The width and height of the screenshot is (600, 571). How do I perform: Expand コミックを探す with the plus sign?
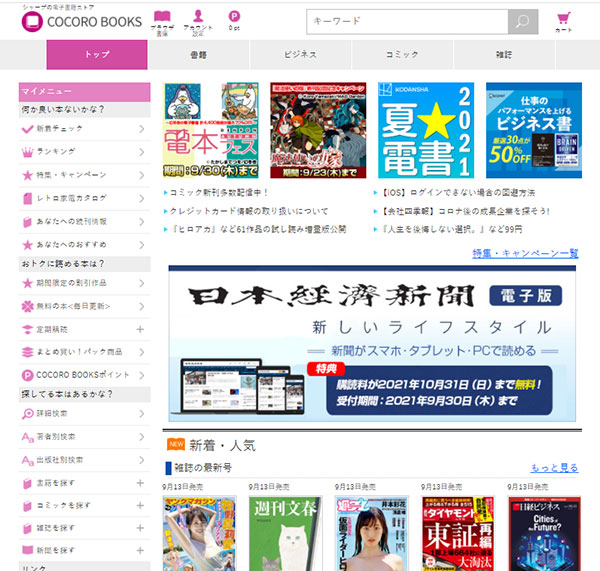click(x=140, y=506)
